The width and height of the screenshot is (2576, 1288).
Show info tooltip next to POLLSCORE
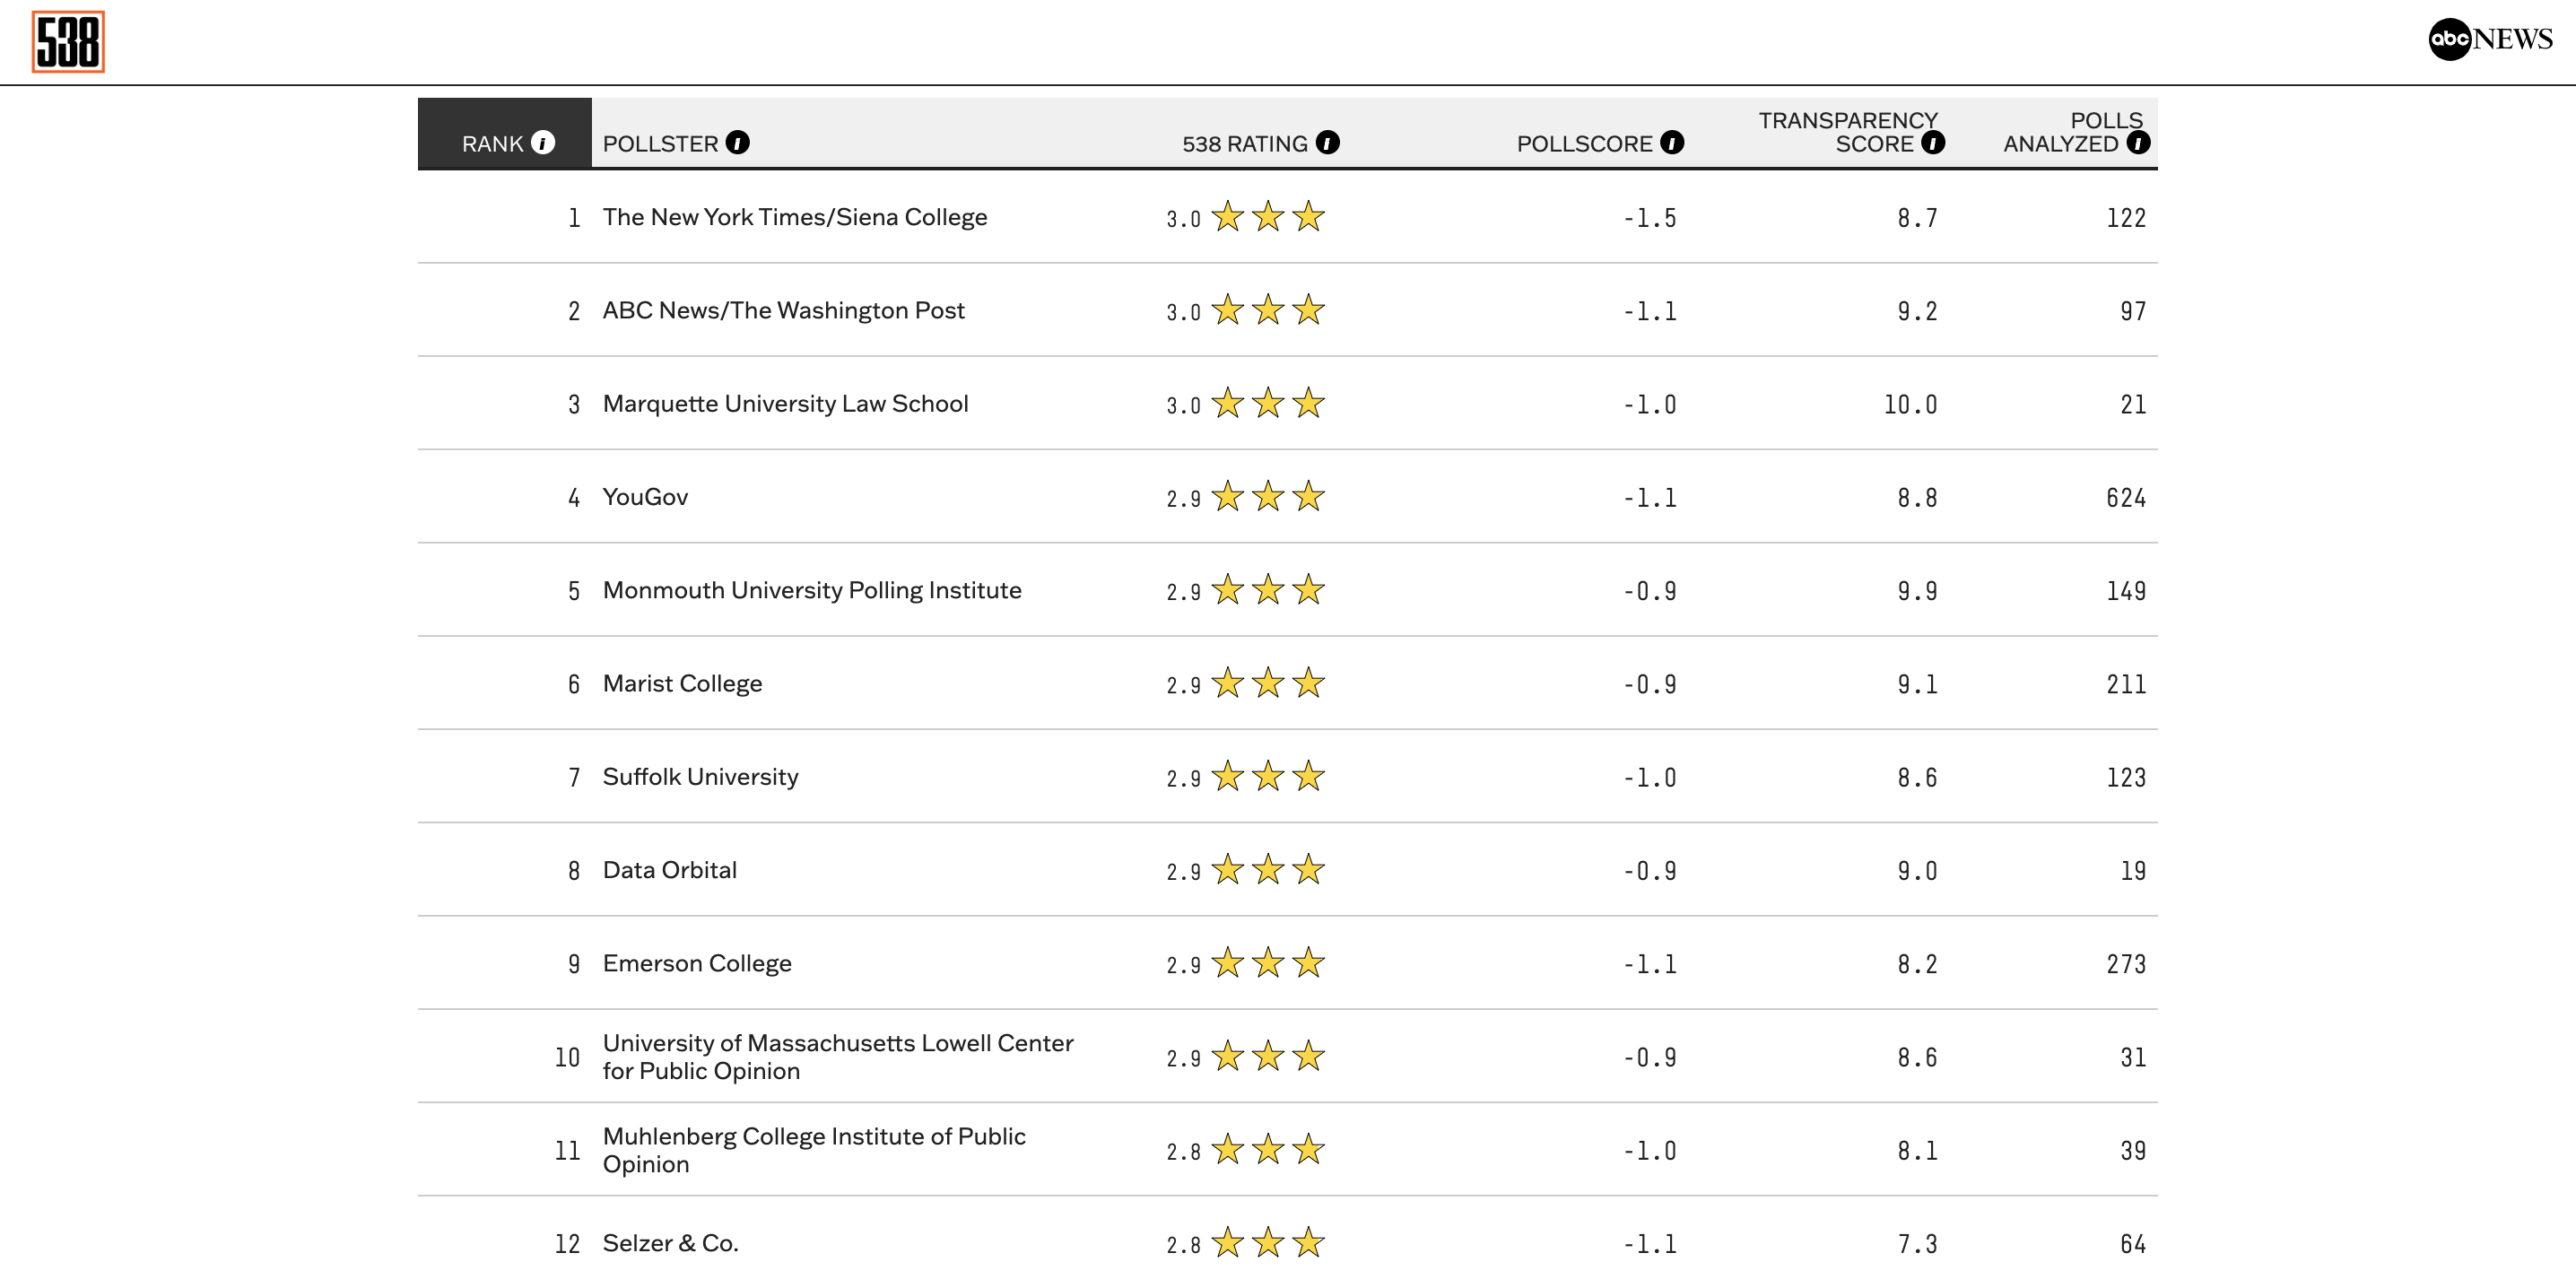pos(1672,142)
